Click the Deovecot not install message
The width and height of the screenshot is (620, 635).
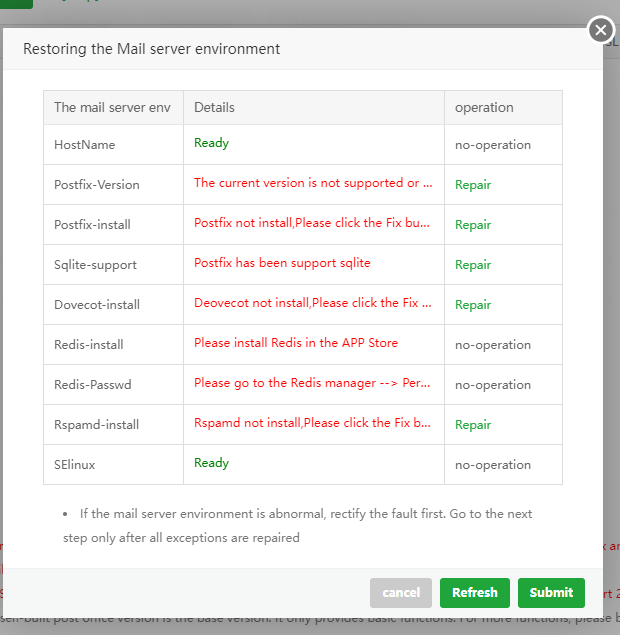click(313, 303)
